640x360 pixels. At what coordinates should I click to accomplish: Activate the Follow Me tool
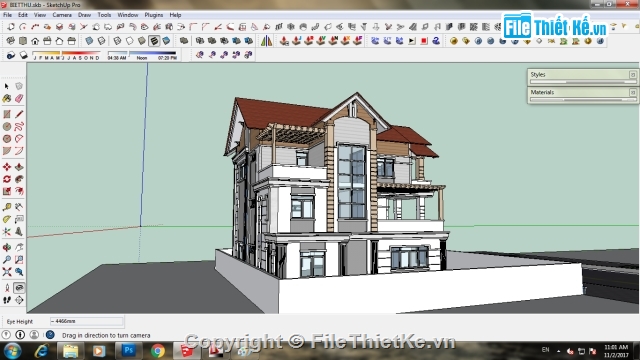point(19,179)
